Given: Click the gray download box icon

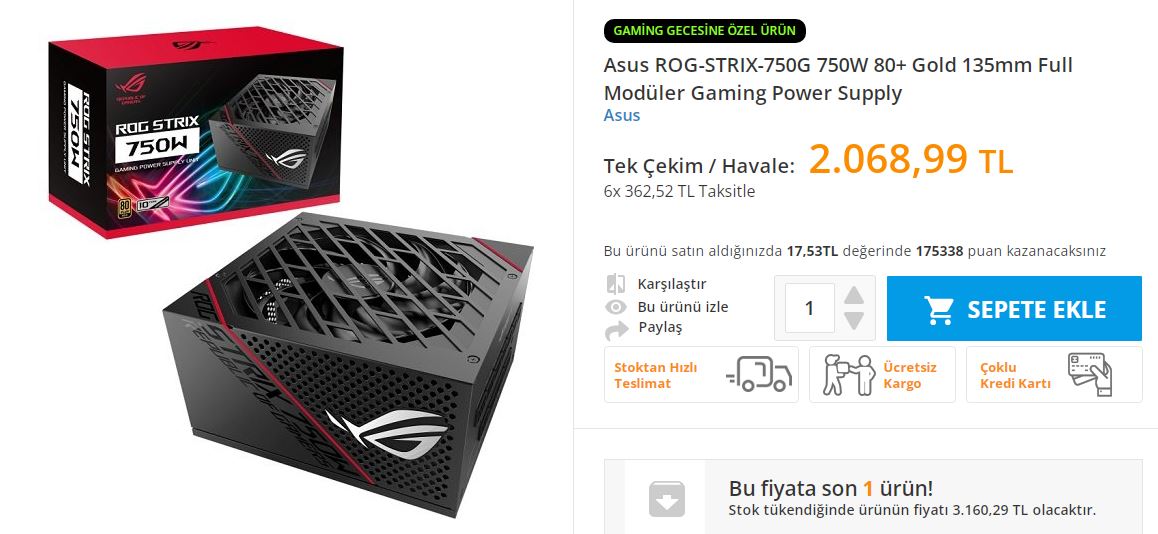Looking at the screenshot, I should 667,499.
